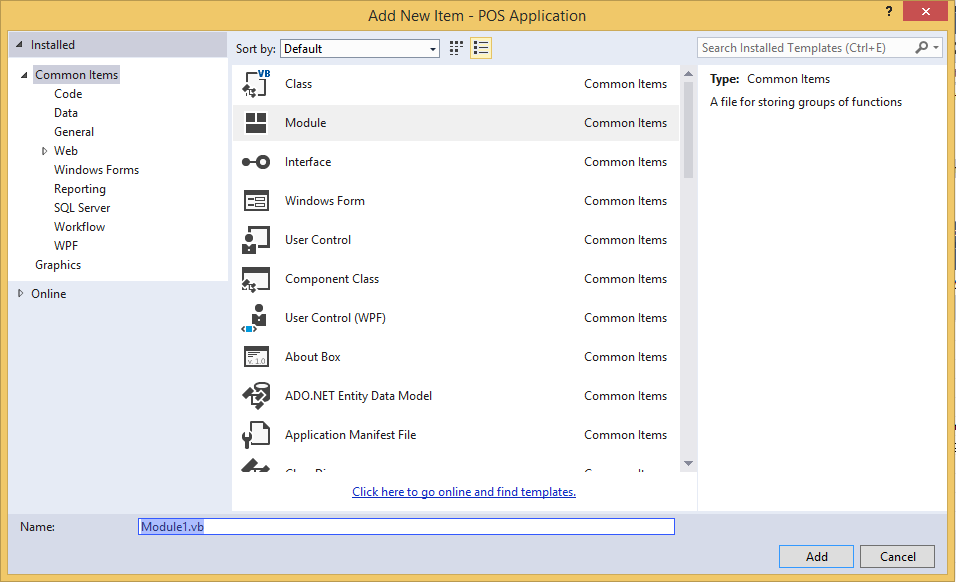The image size is (956, 582).
Task: Click the Name input field
Action: pos(407,527)
